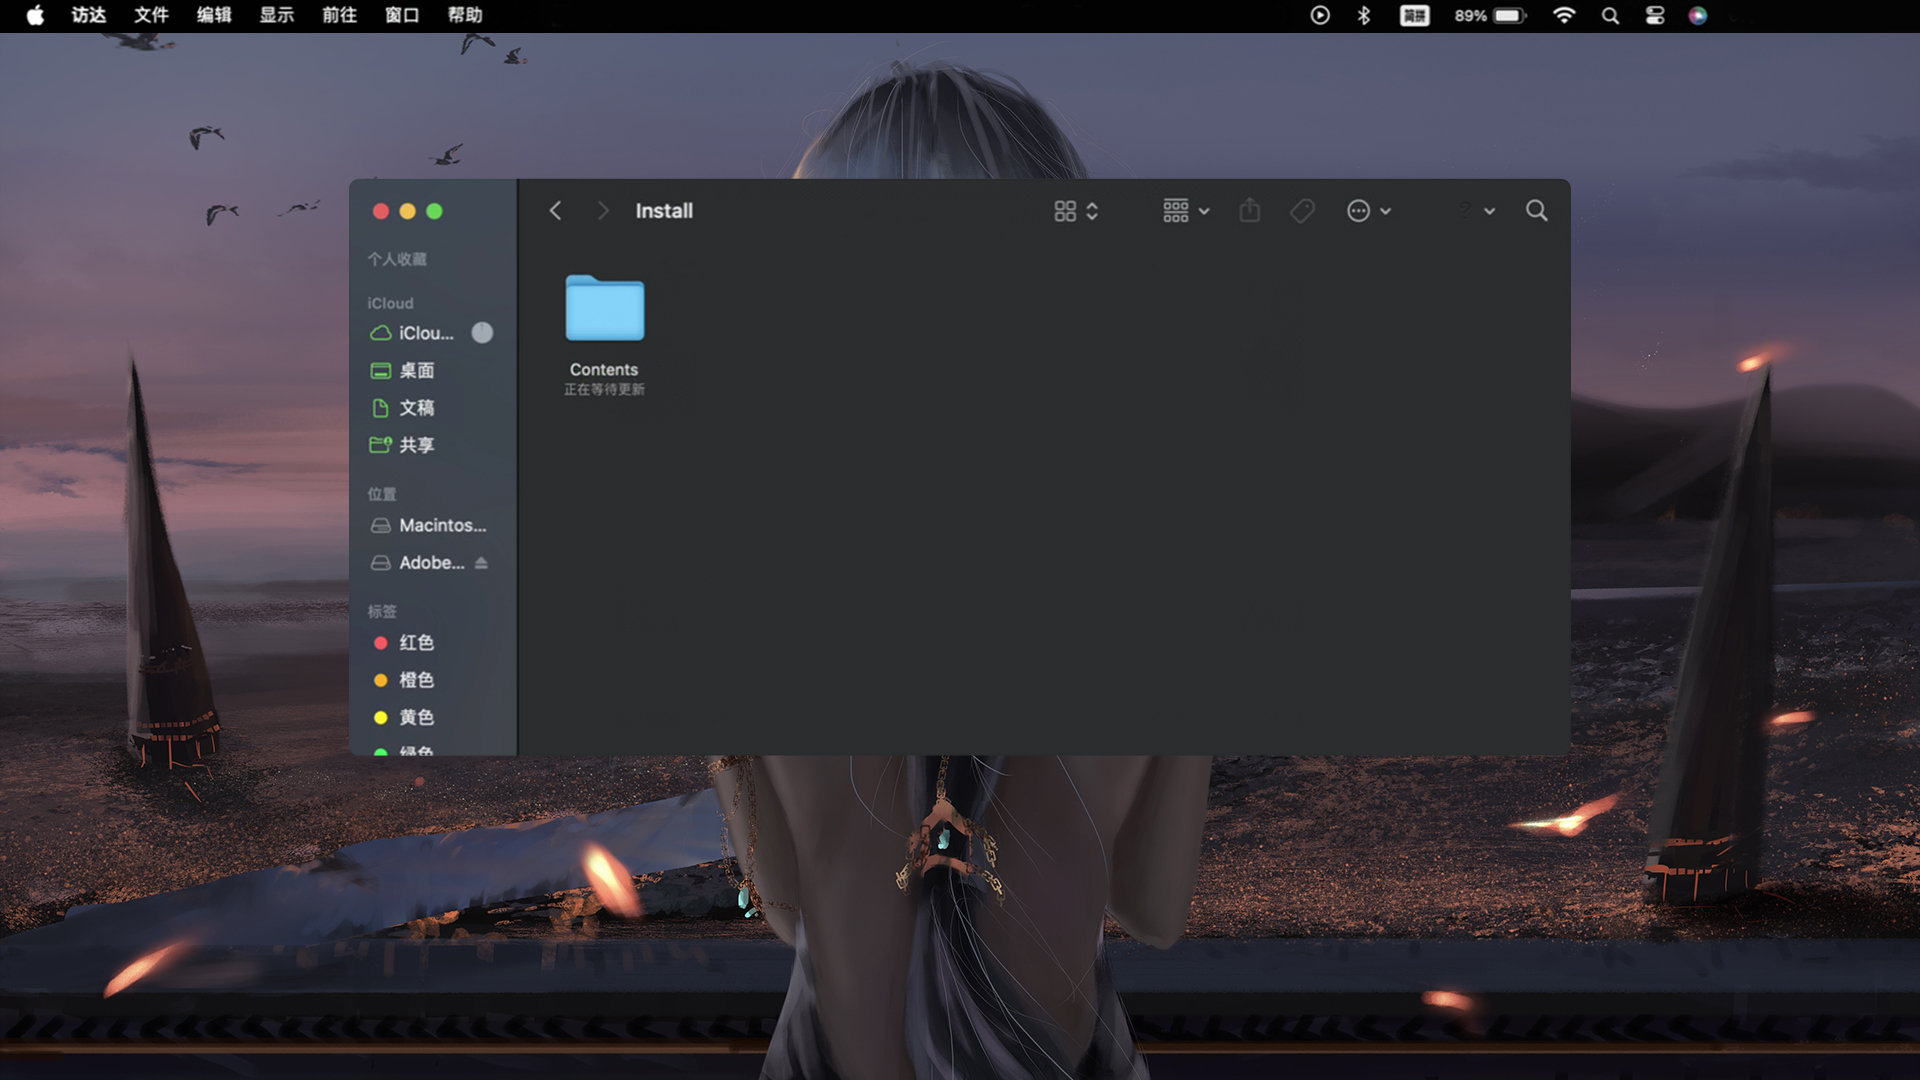Eject the Adobe volume
Image resolution: width=1920 pixels, height=1080 pixels.
(x=481, y=563)
